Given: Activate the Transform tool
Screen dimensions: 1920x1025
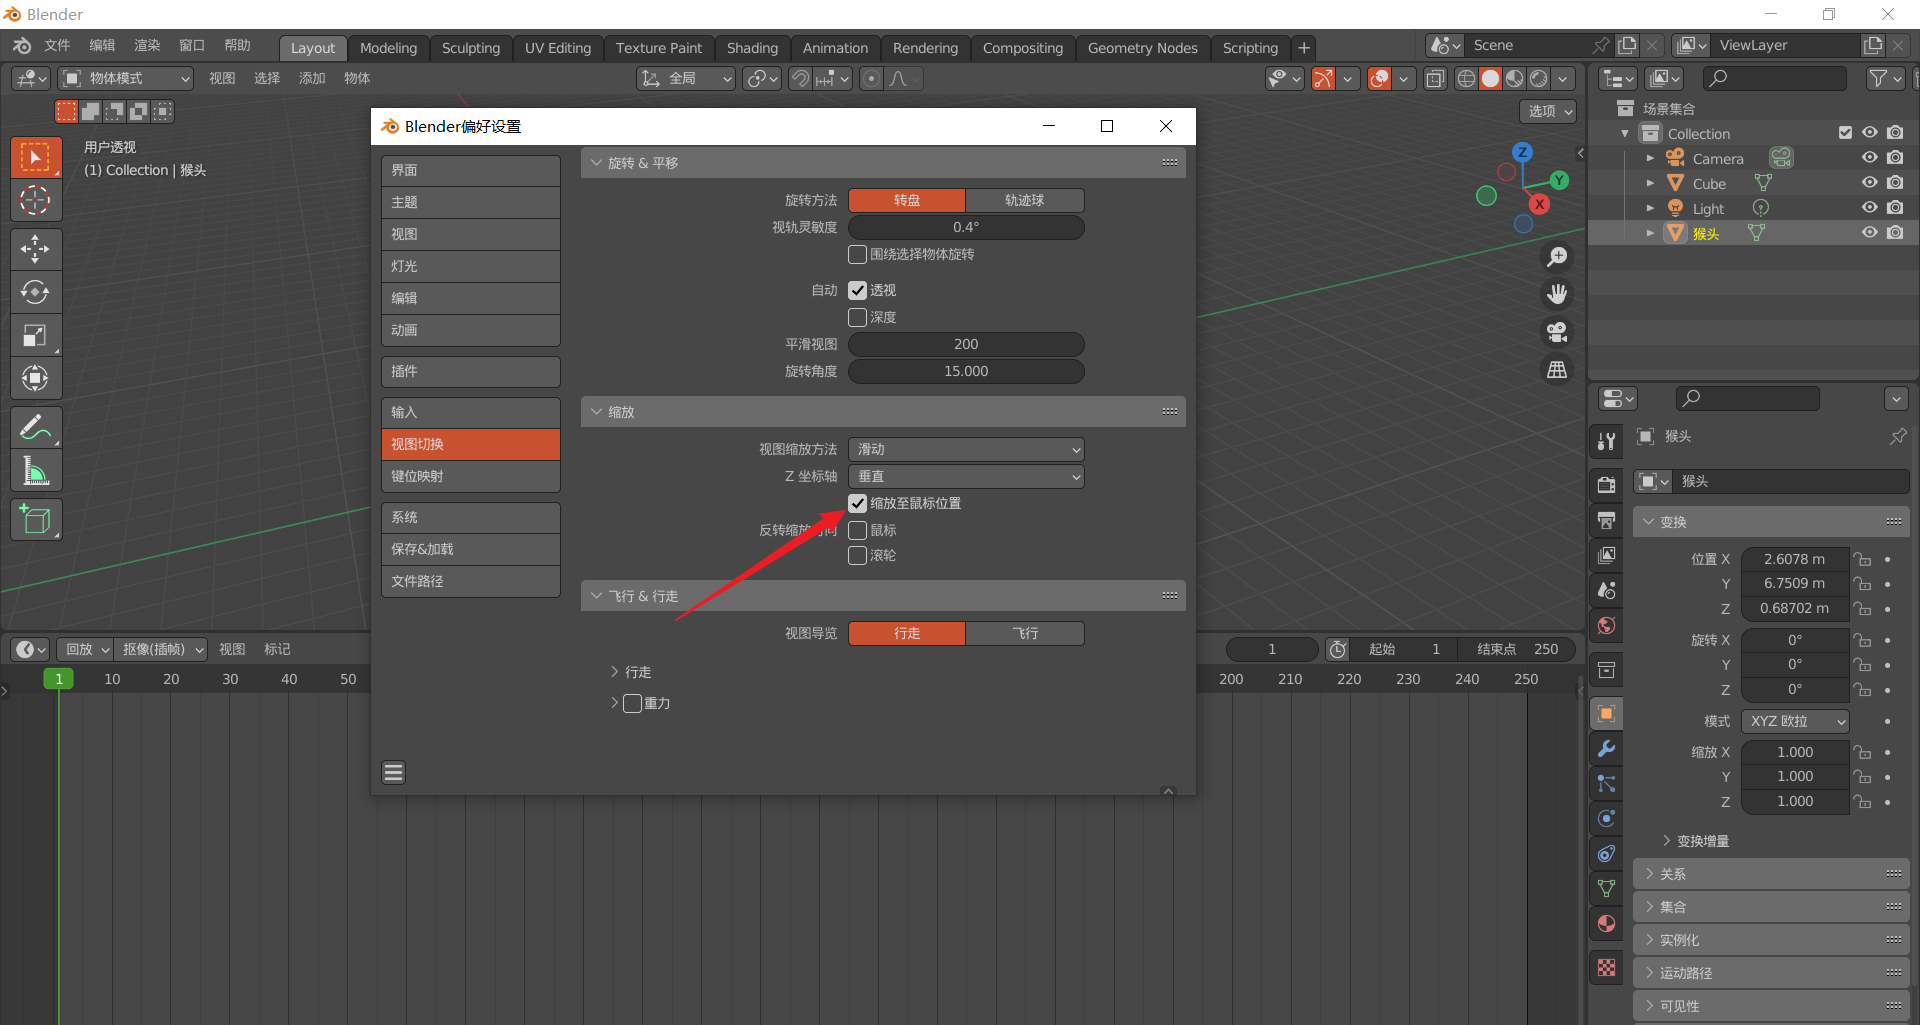Looking at the screenshot, I should point(36,378).
